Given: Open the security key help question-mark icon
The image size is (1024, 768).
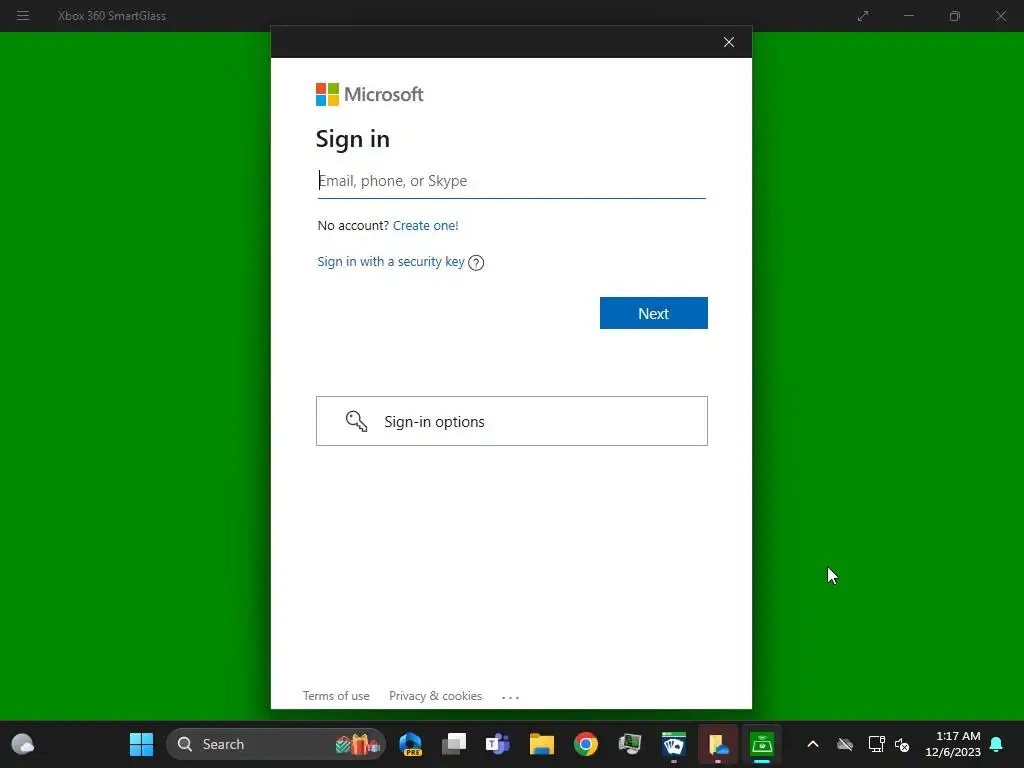Looking at the screenshot, I should pos(476,263).
